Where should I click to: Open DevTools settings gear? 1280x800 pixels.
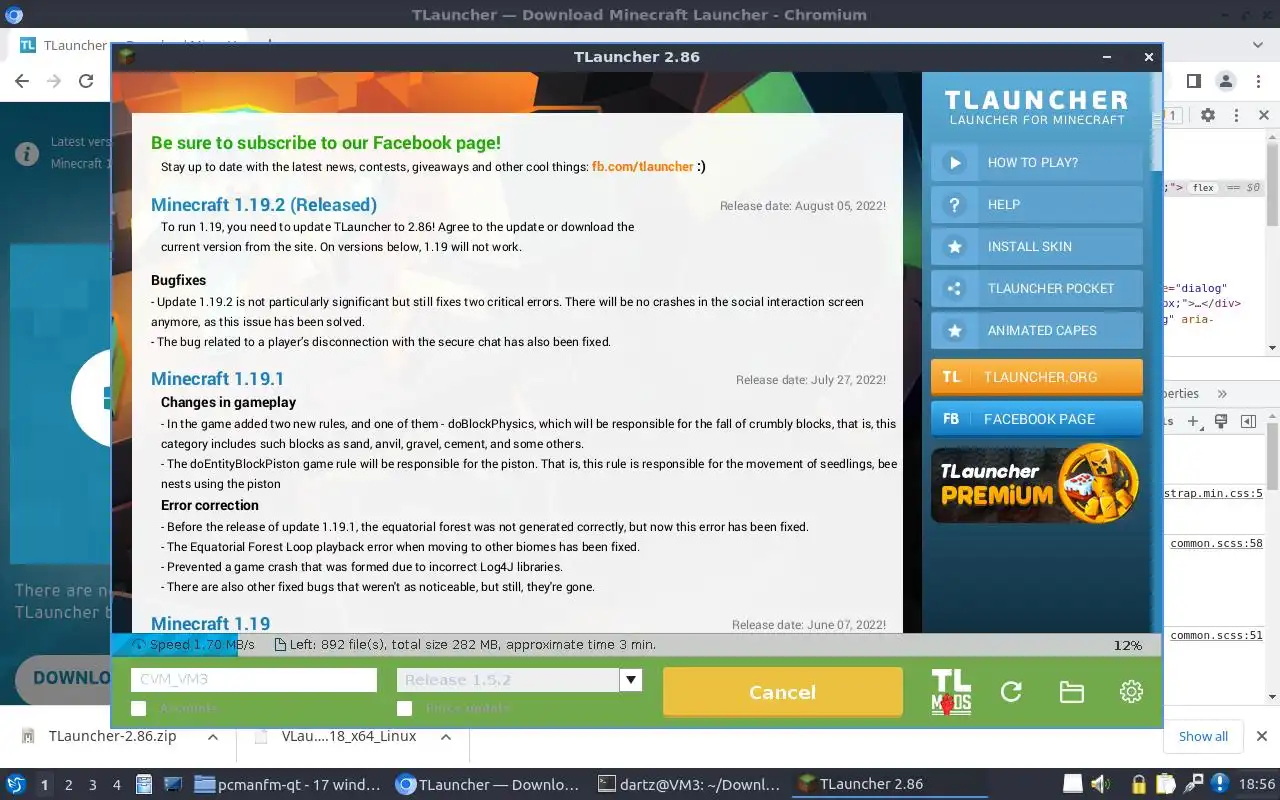point(1208,115)
